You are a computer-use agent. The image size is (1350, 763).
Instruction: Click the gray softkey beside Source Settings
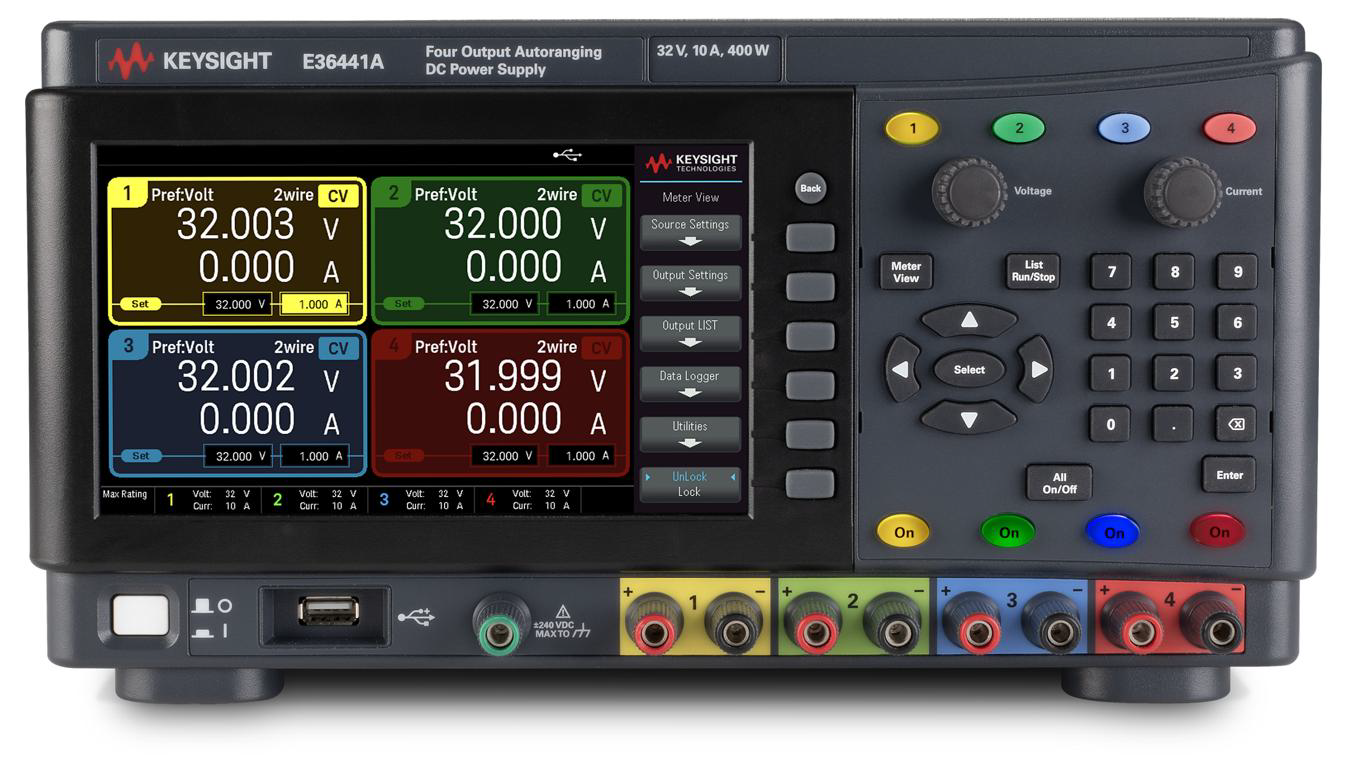tap(810, 238)
